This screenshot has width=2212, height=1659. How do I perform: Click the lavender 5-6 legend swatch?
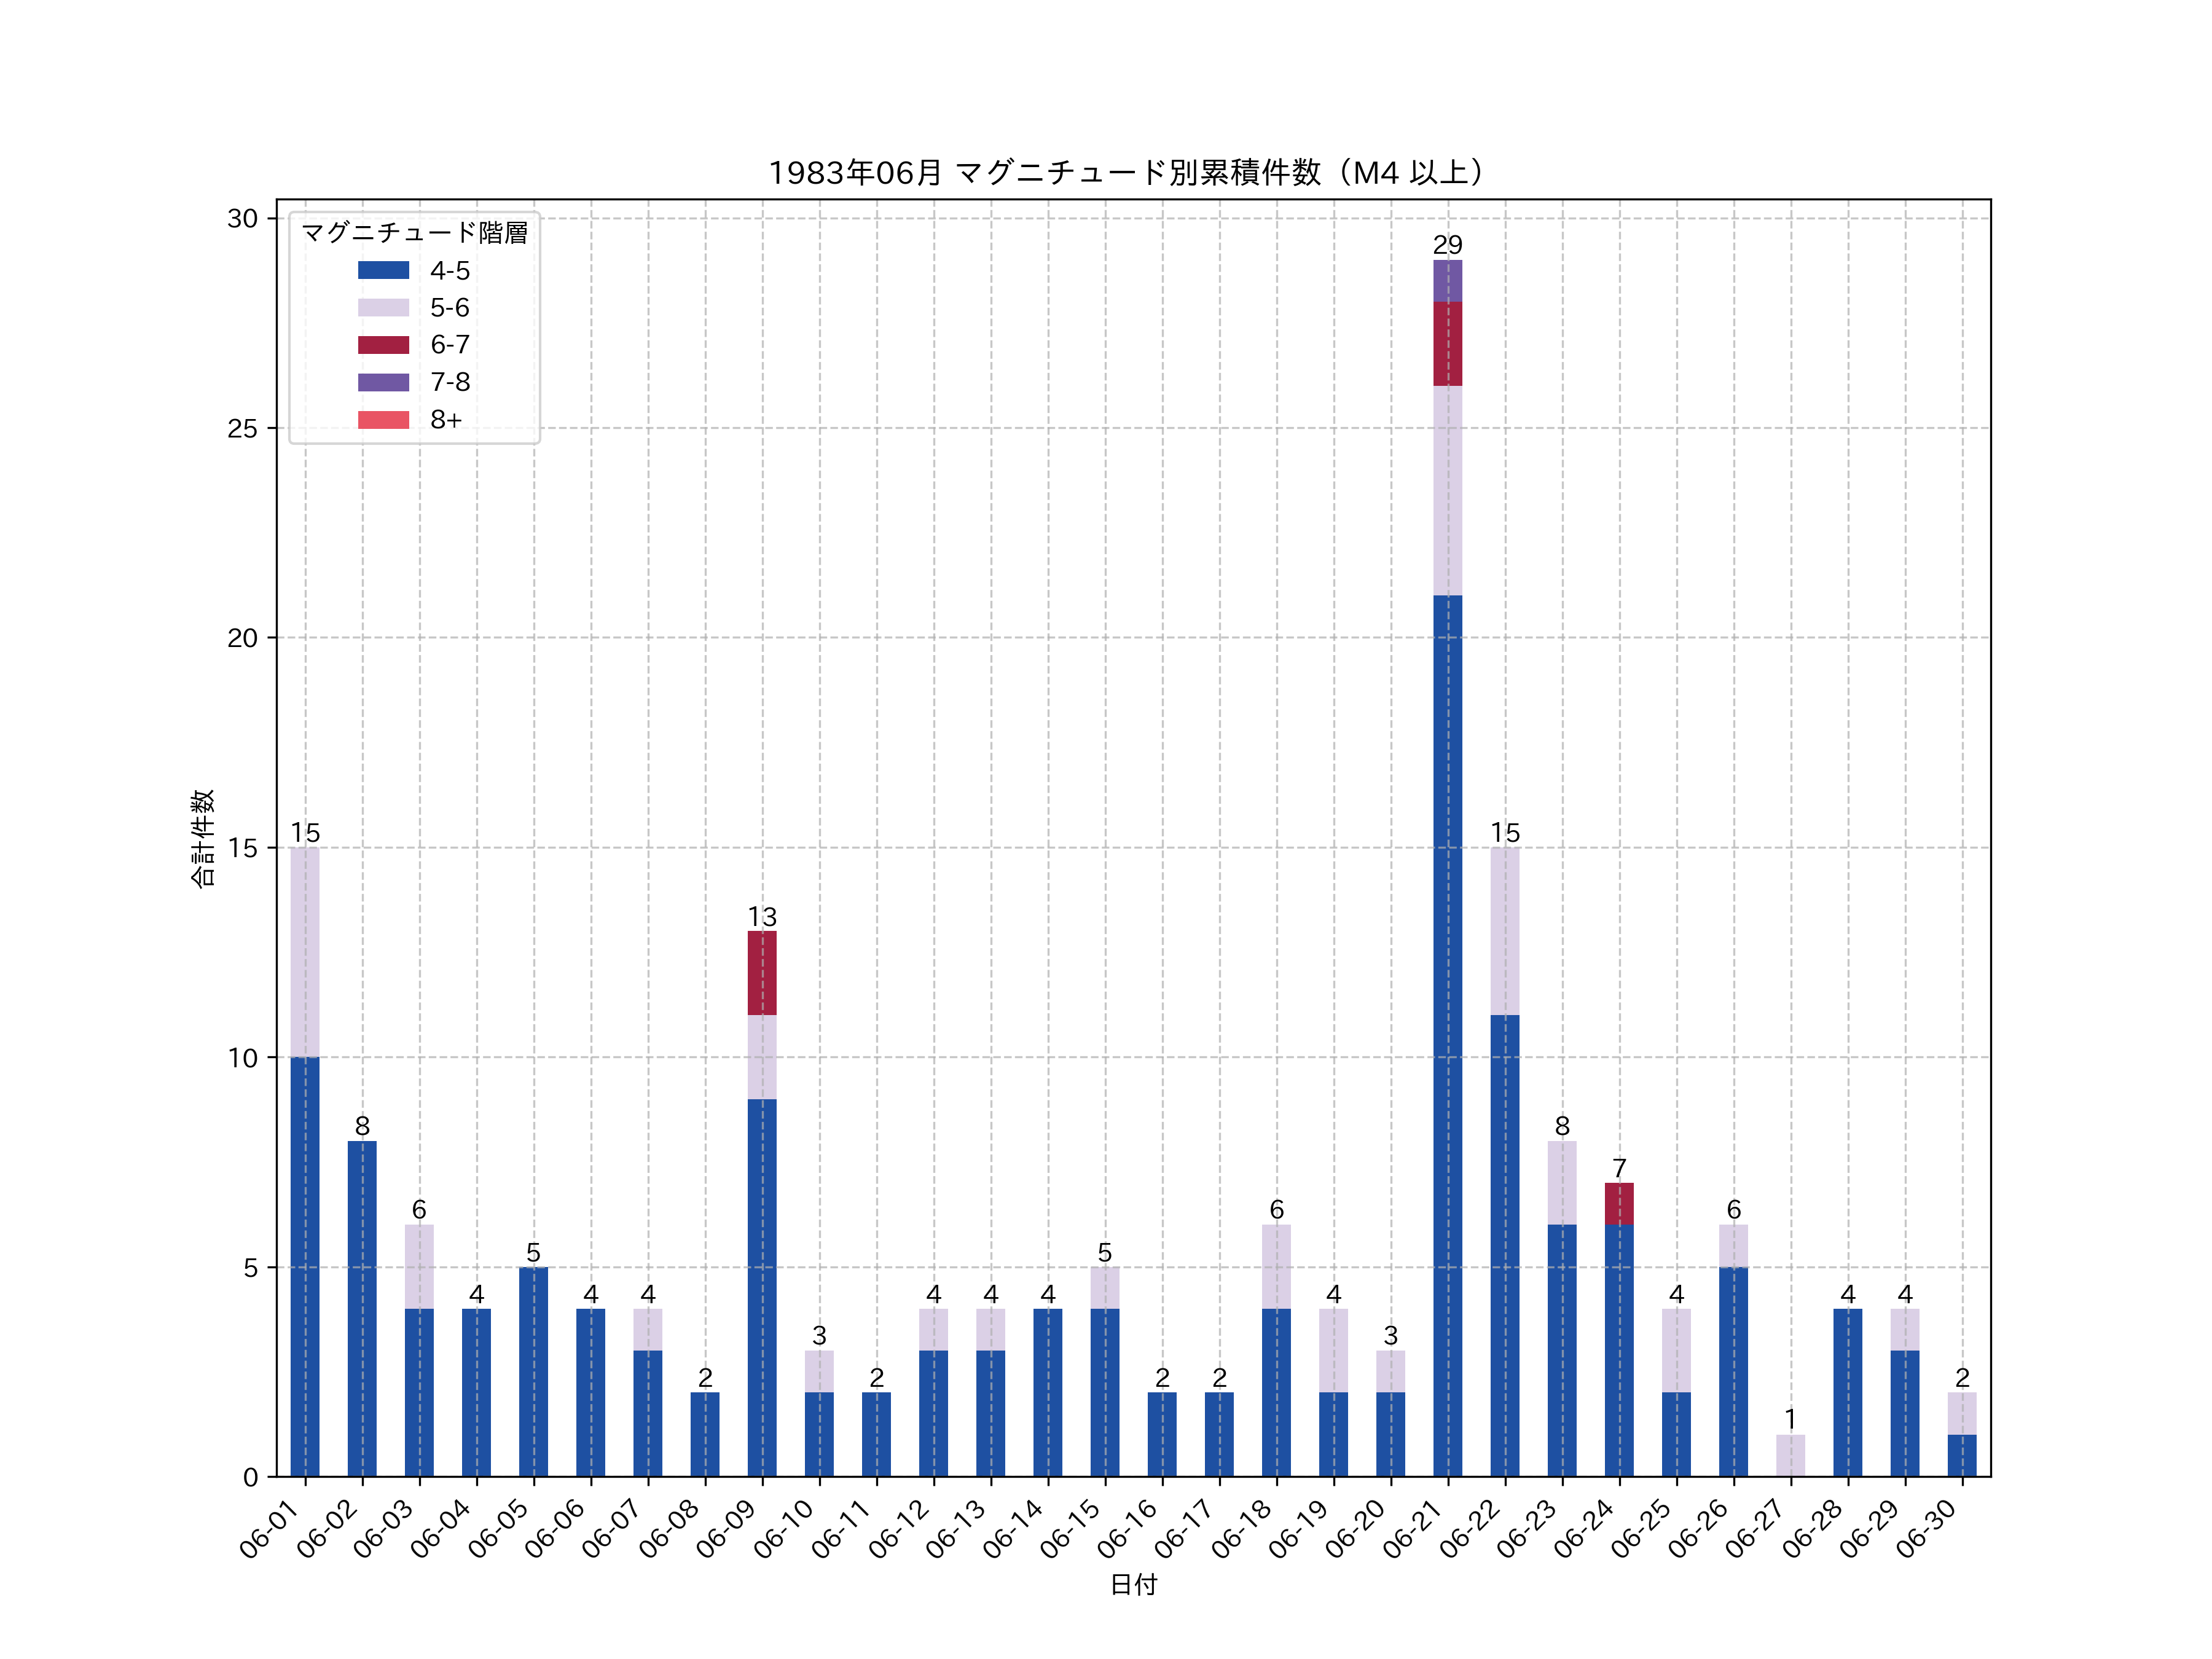(383, 307)
